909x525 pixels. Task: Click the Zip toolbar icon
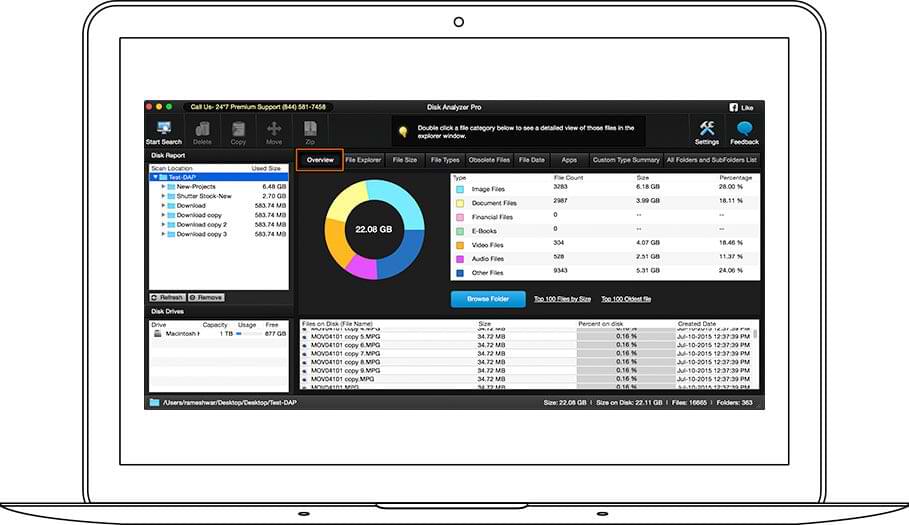(x=310, y=129)
